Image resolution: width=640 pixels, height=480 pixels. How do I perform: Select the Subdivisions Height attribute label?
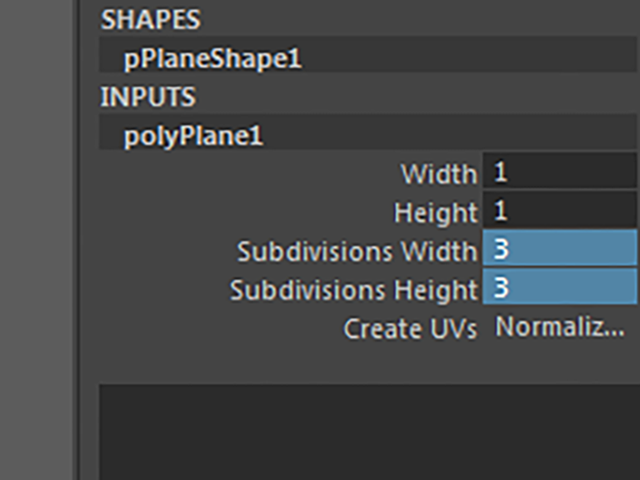pos(353,290)
